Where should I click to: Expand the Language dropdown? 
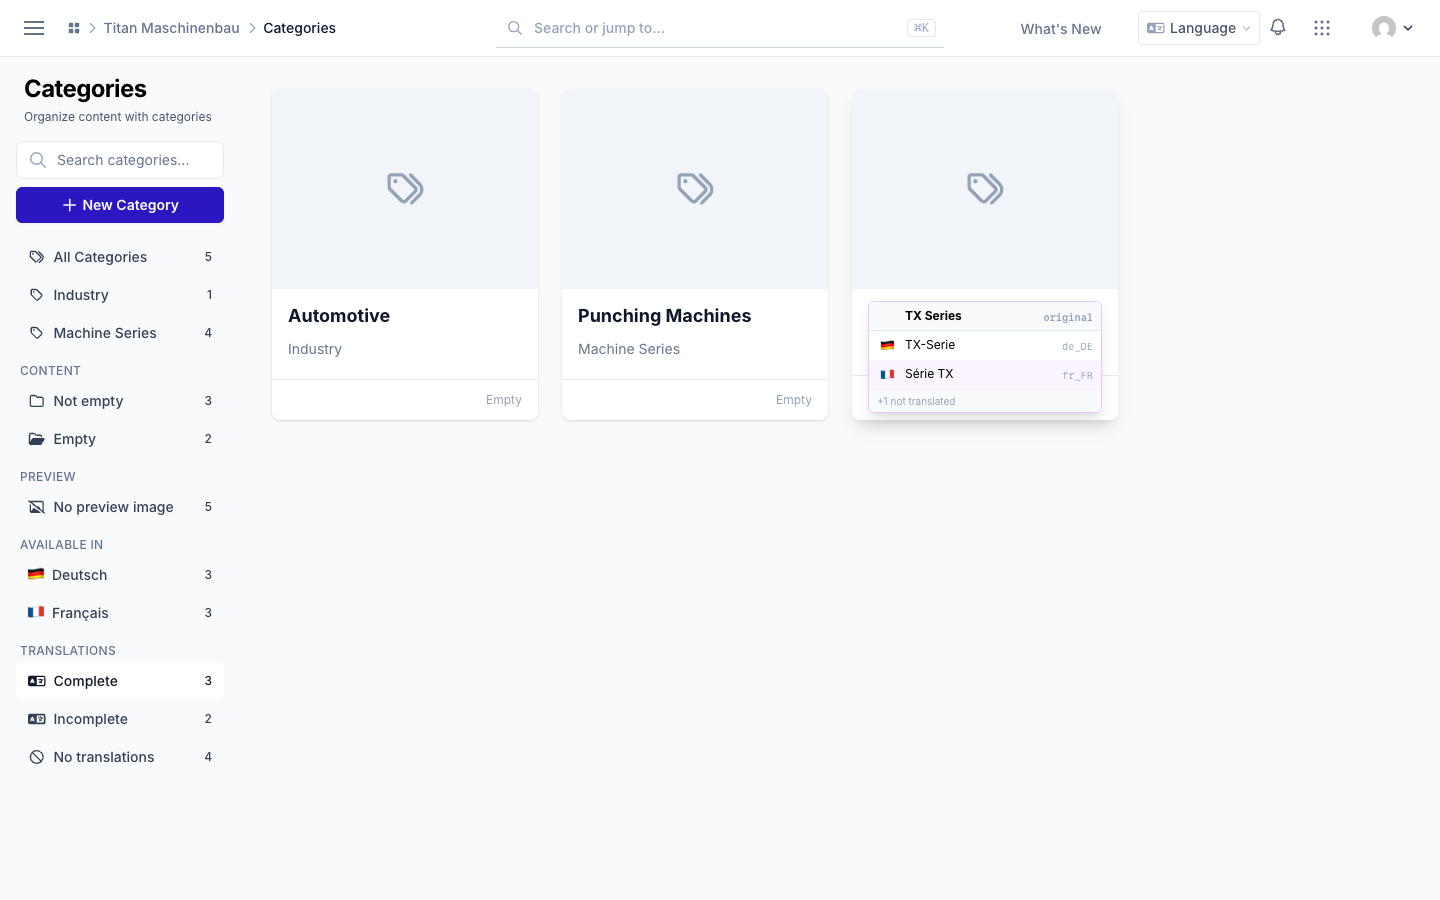[1198, 28]
